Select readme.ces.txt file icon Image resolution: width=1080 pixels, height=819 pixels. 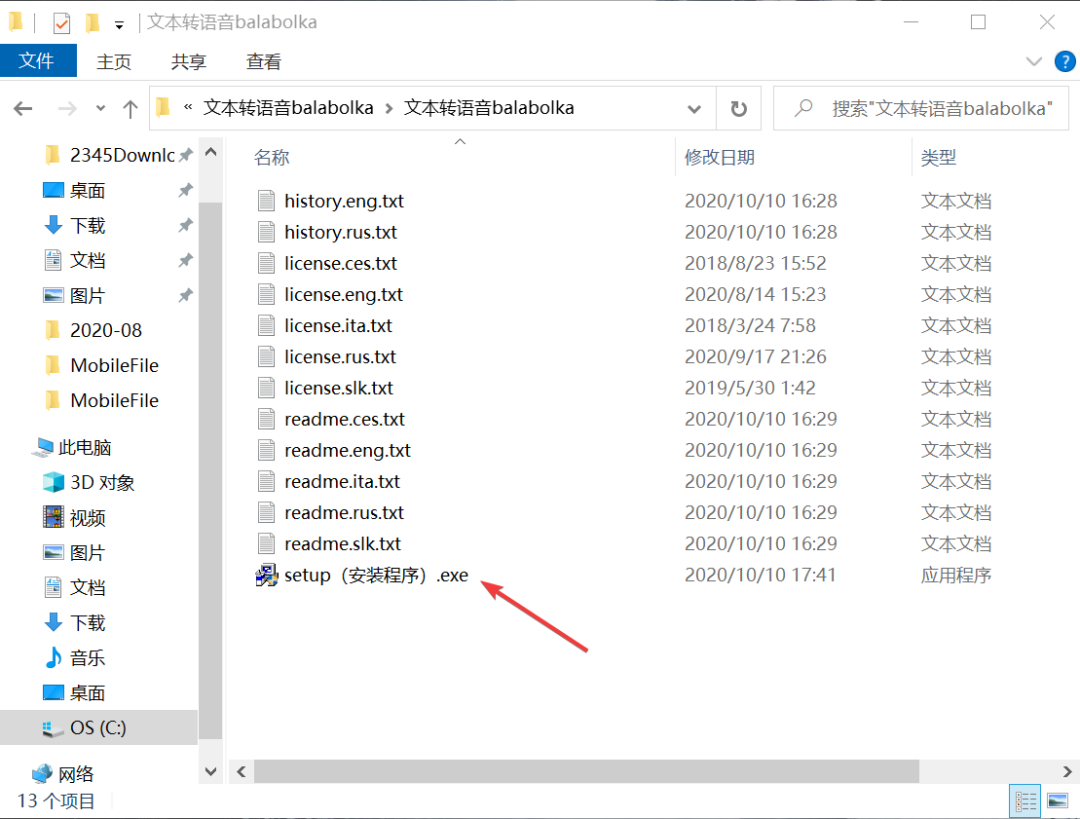(267, 419)
